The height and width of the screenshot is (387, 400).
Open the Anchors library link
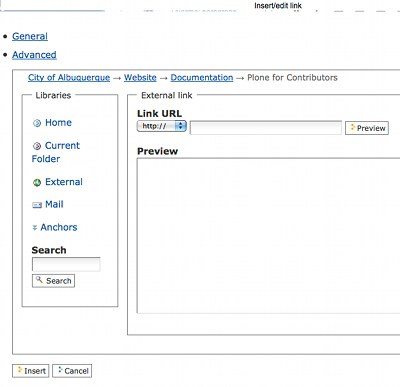pos(59,227)
